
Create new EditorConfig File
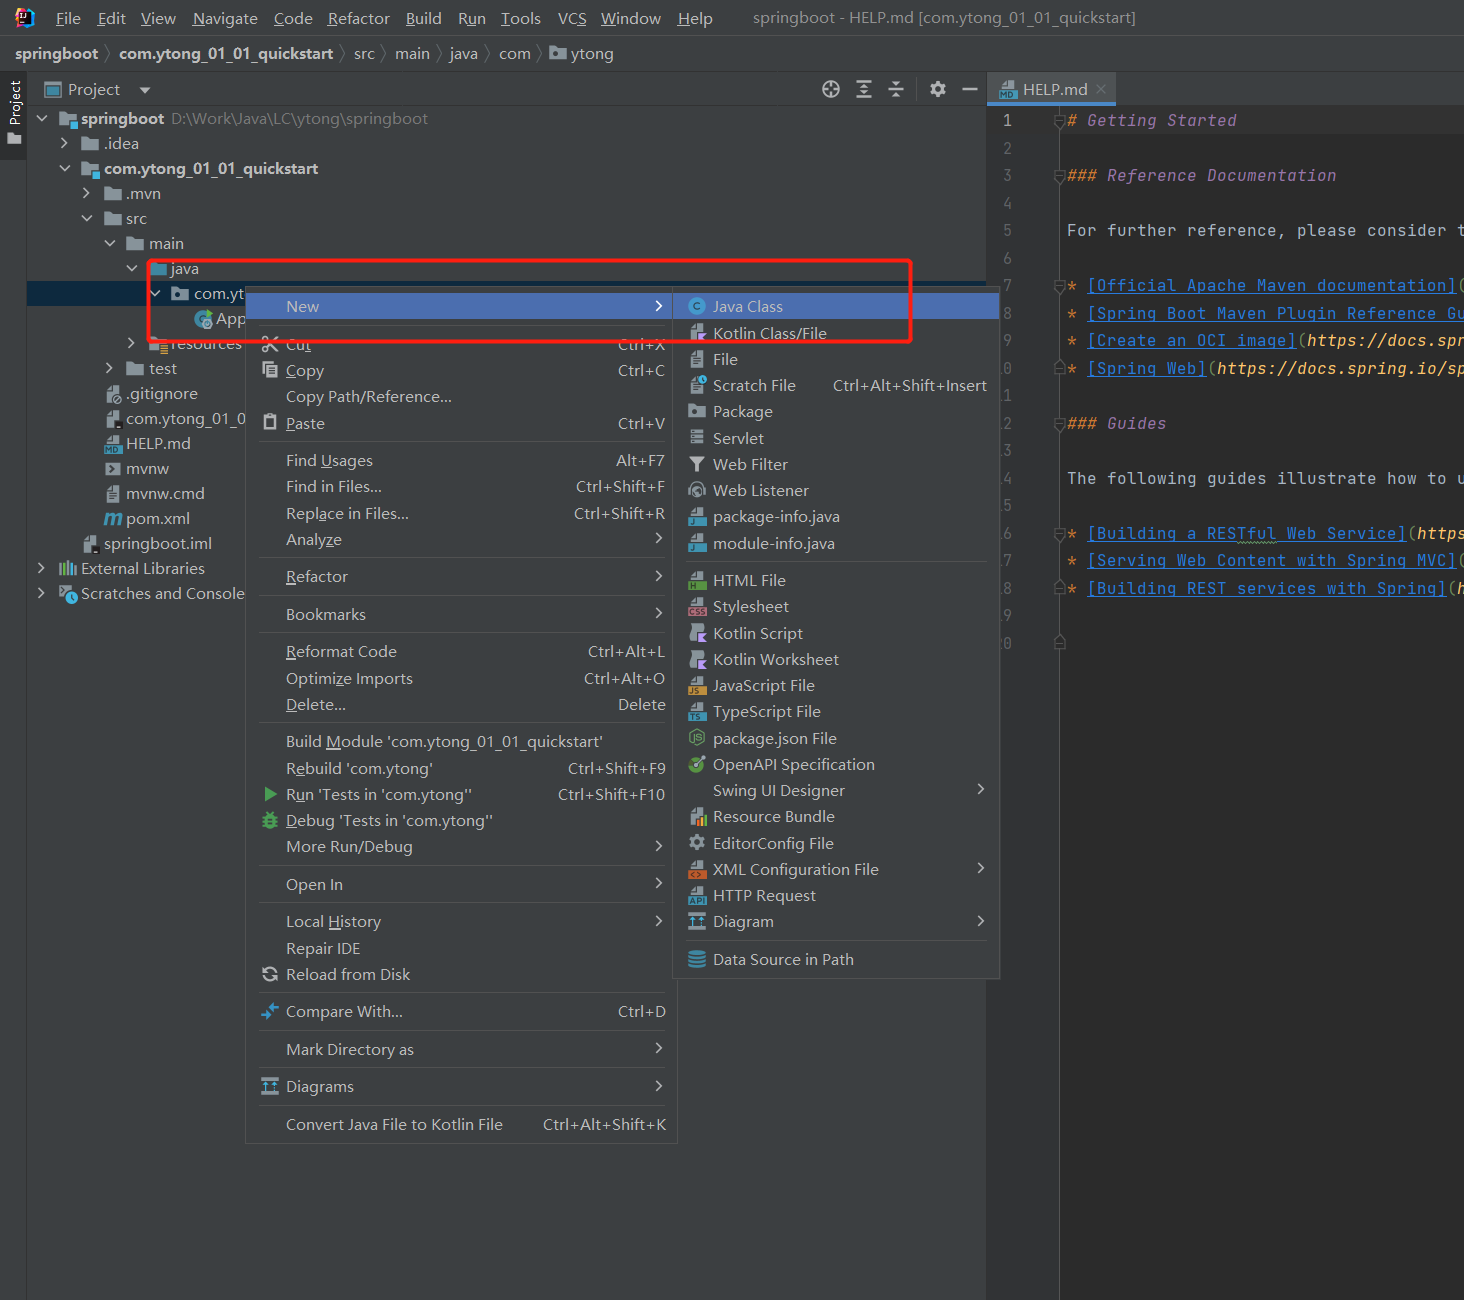pyautogui.click(x=836, y=843)
